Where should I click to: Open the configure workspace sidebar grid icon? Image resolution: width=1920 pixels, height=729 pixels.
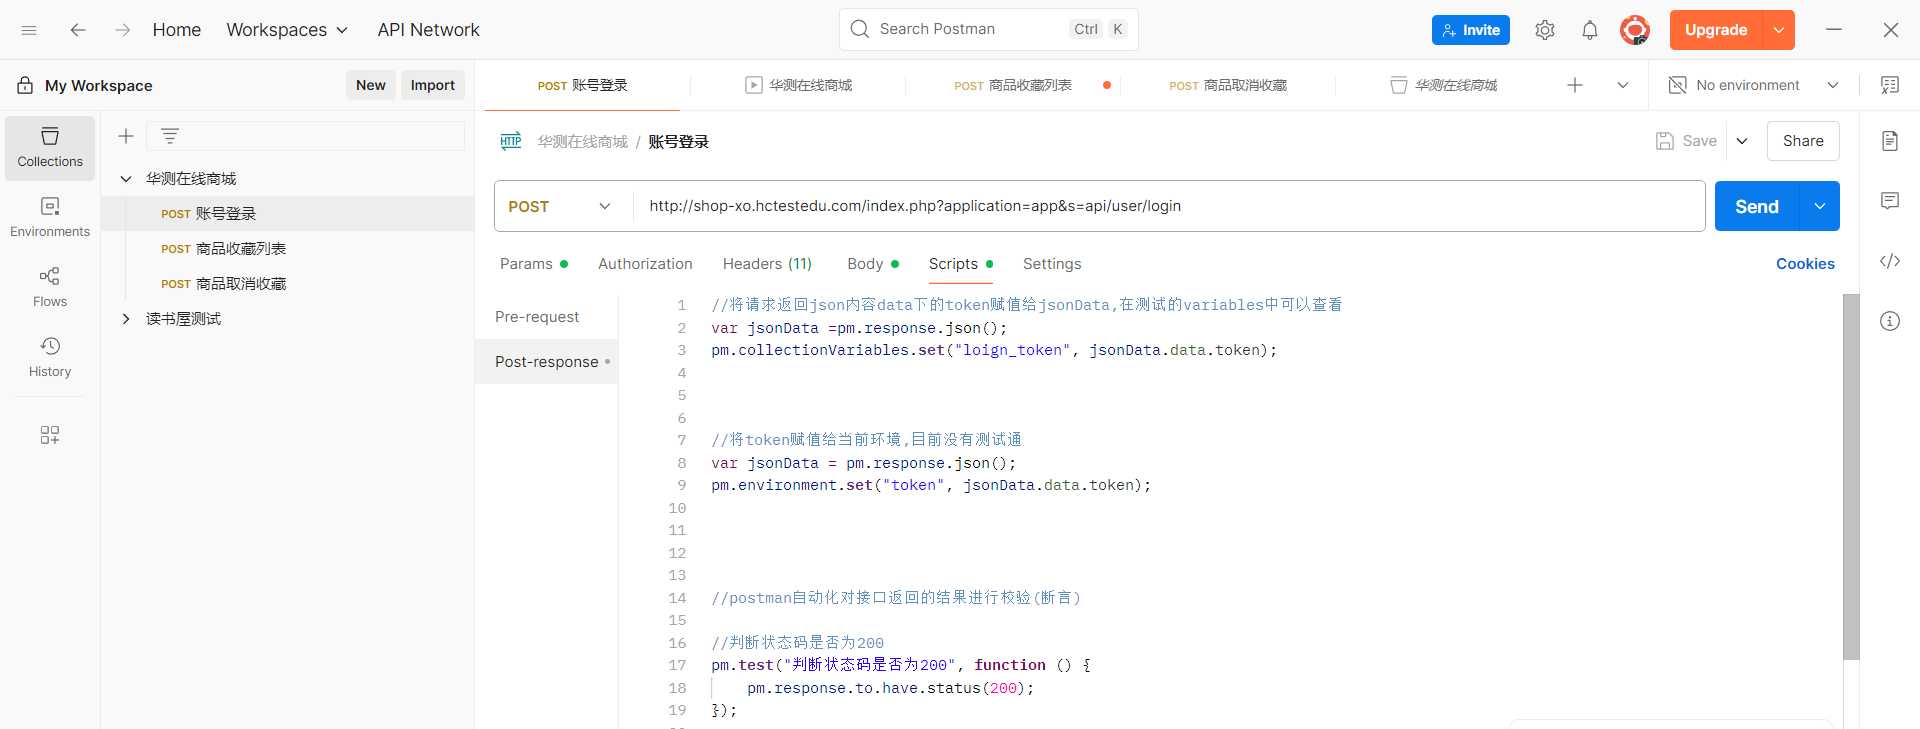point(50,435)
